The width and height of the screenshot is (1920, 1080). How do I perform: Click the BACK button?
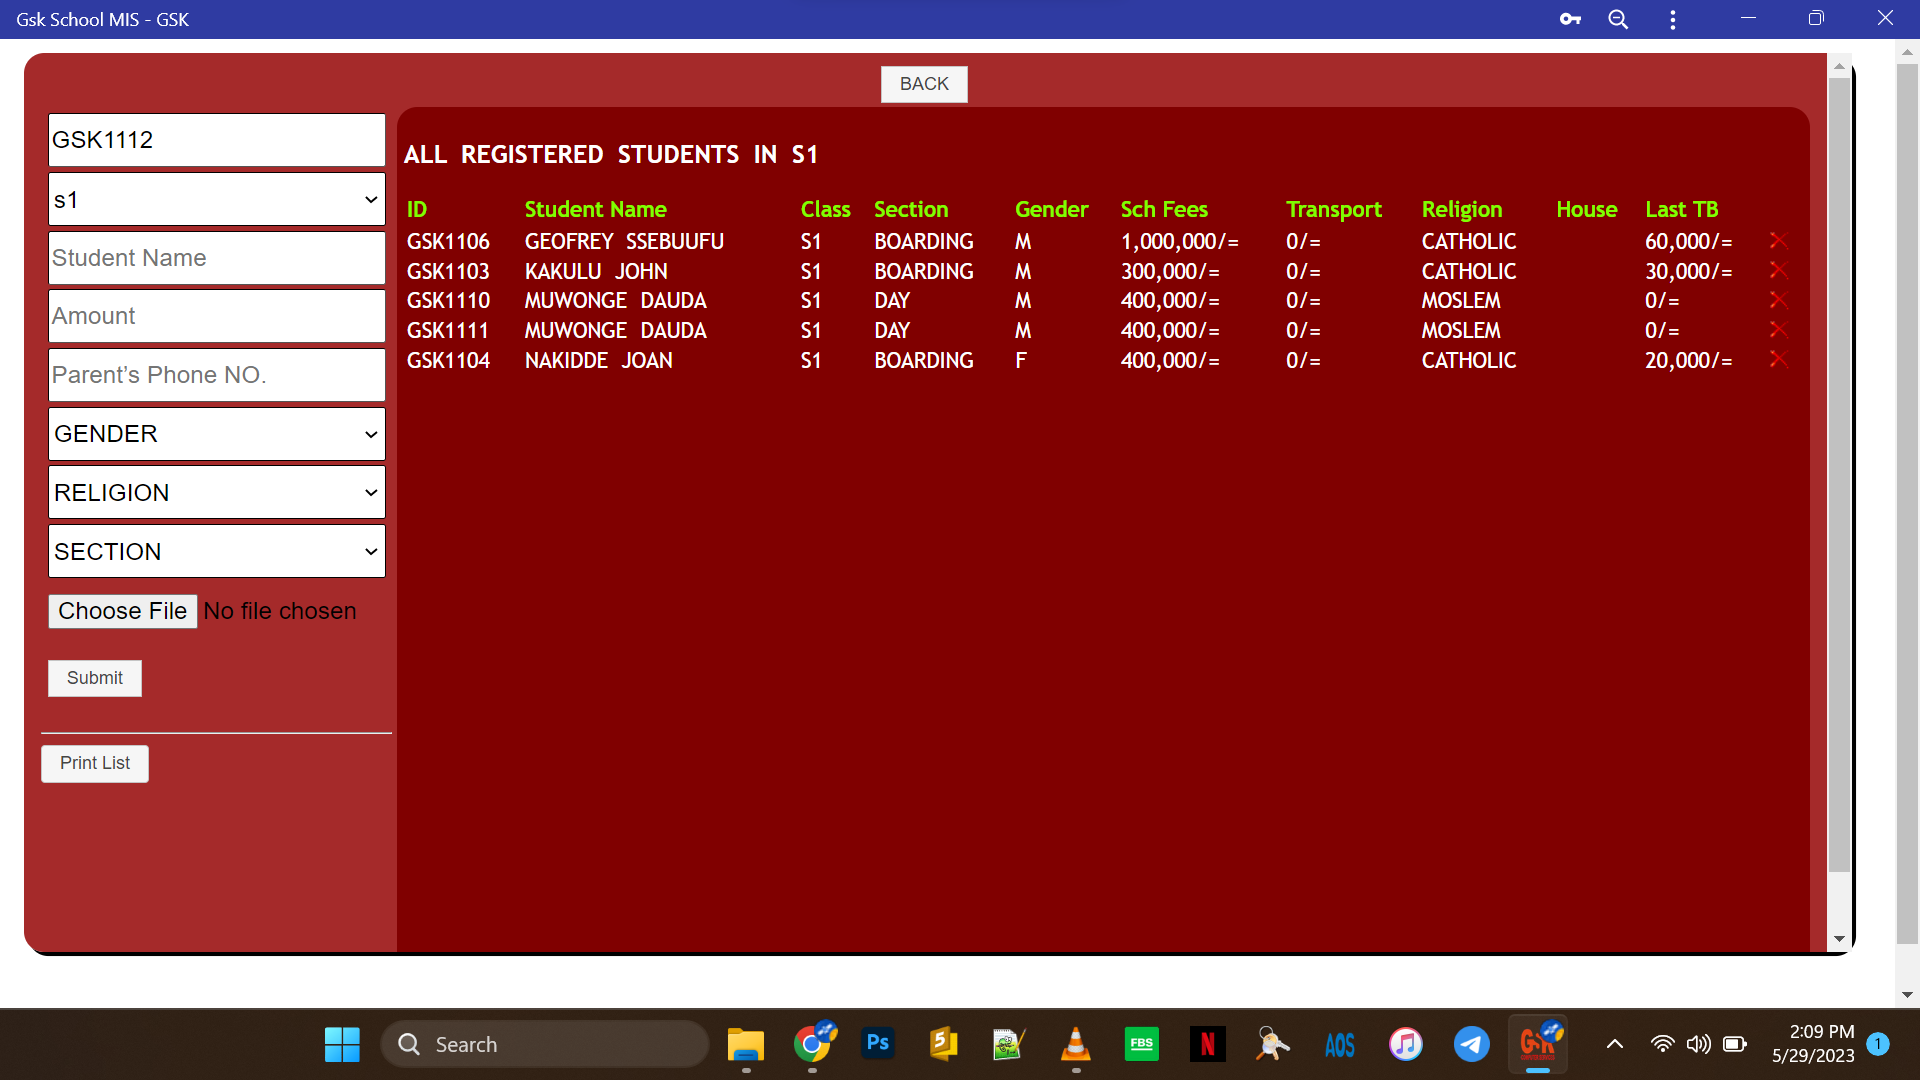pos(923,84)
